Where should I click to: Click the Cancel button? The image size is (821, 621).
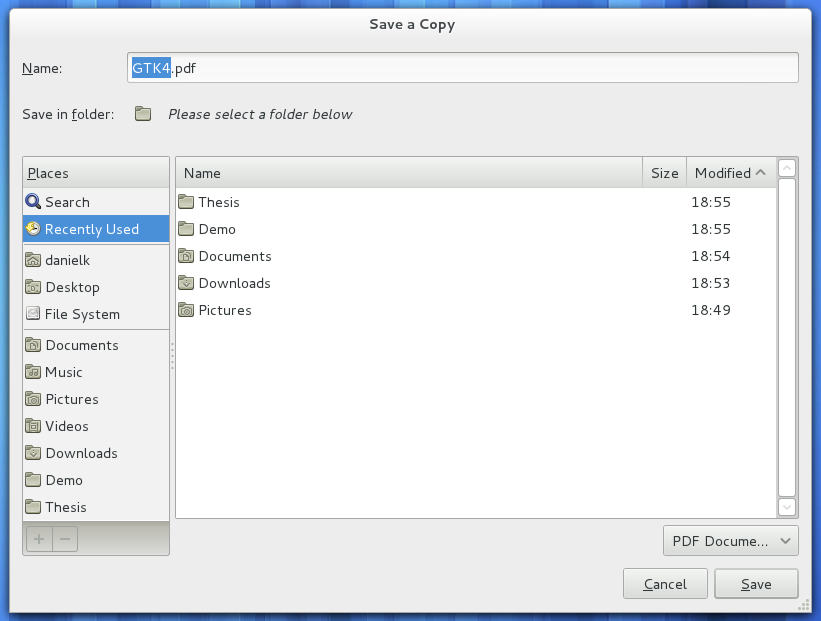pos(665,584)
